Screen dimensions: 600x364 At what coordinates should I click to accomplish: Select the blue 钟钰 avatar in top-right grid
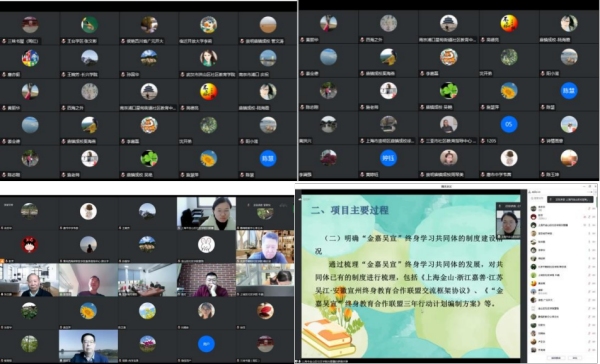[388, 158]
